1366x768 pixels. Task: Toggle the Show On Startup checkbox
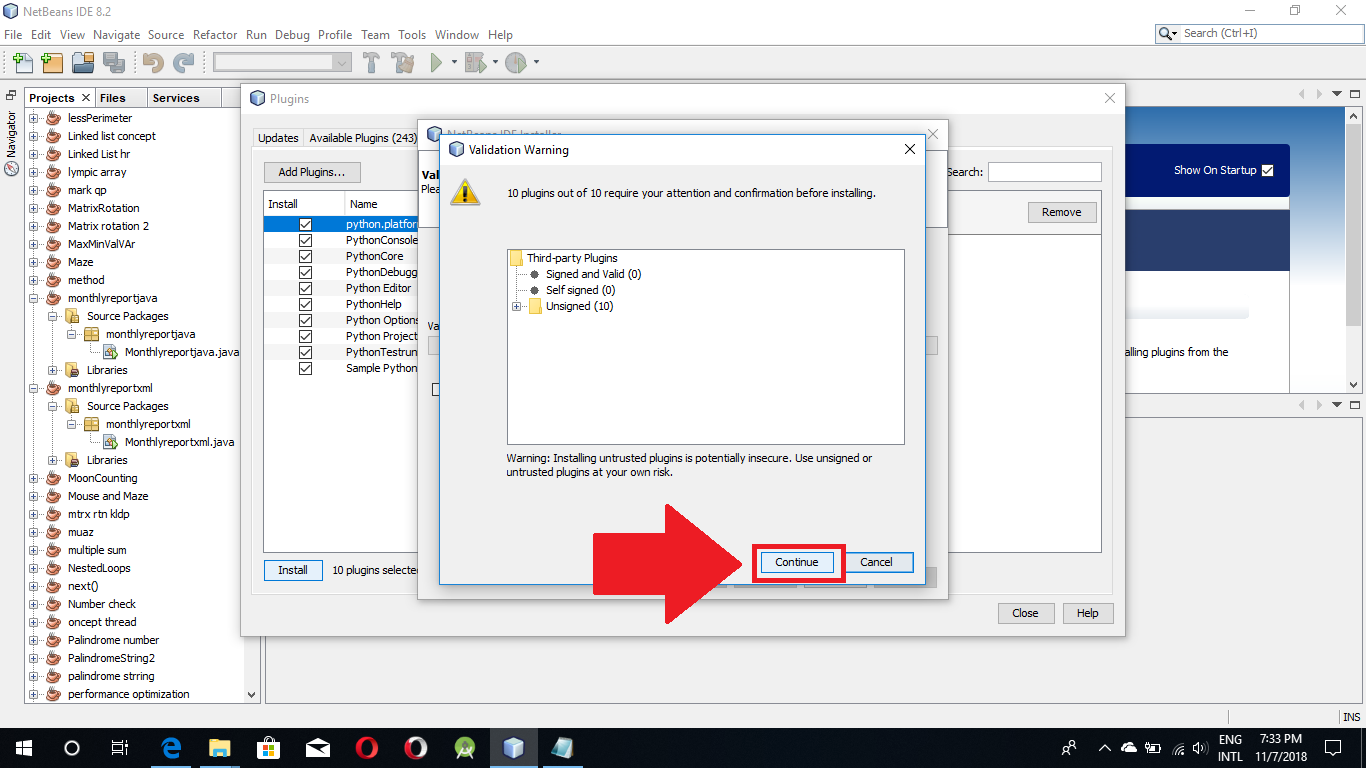coord(1268,170)
